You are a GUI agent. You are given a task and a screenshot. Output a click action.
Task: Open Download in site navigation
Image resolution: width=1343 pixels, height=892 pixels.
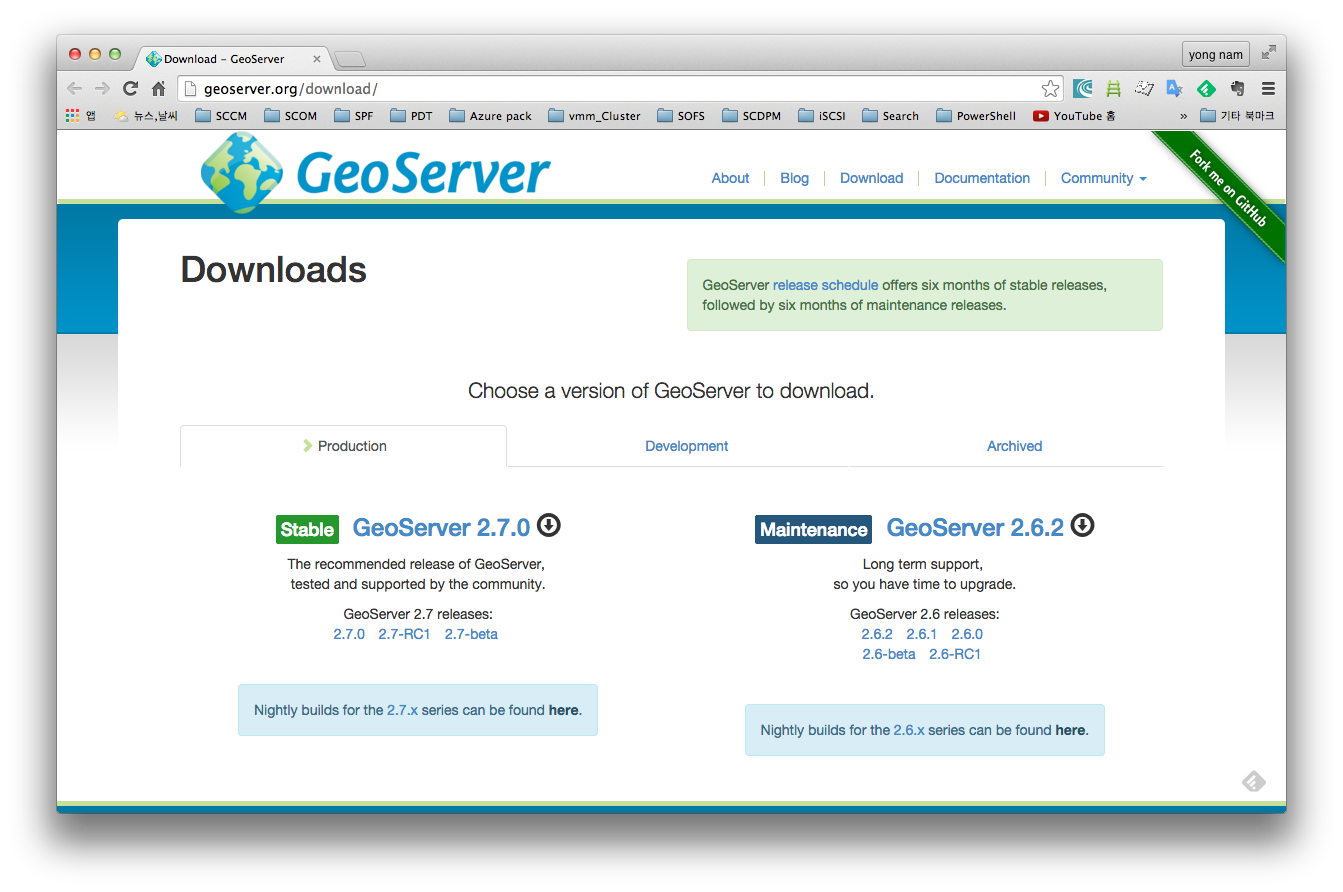tap(871, 178)
